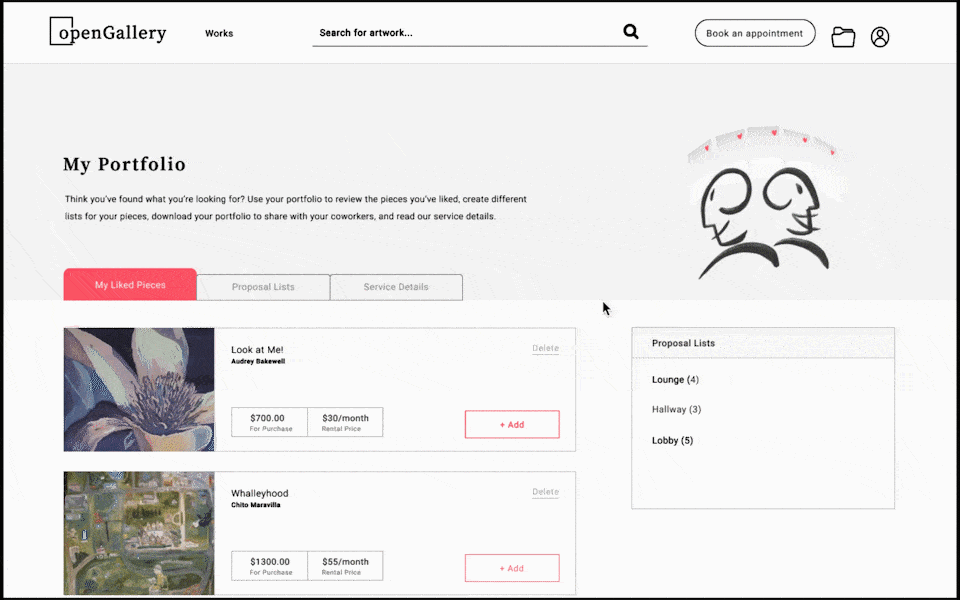Open the portfolio folder icon

point(843,37)
